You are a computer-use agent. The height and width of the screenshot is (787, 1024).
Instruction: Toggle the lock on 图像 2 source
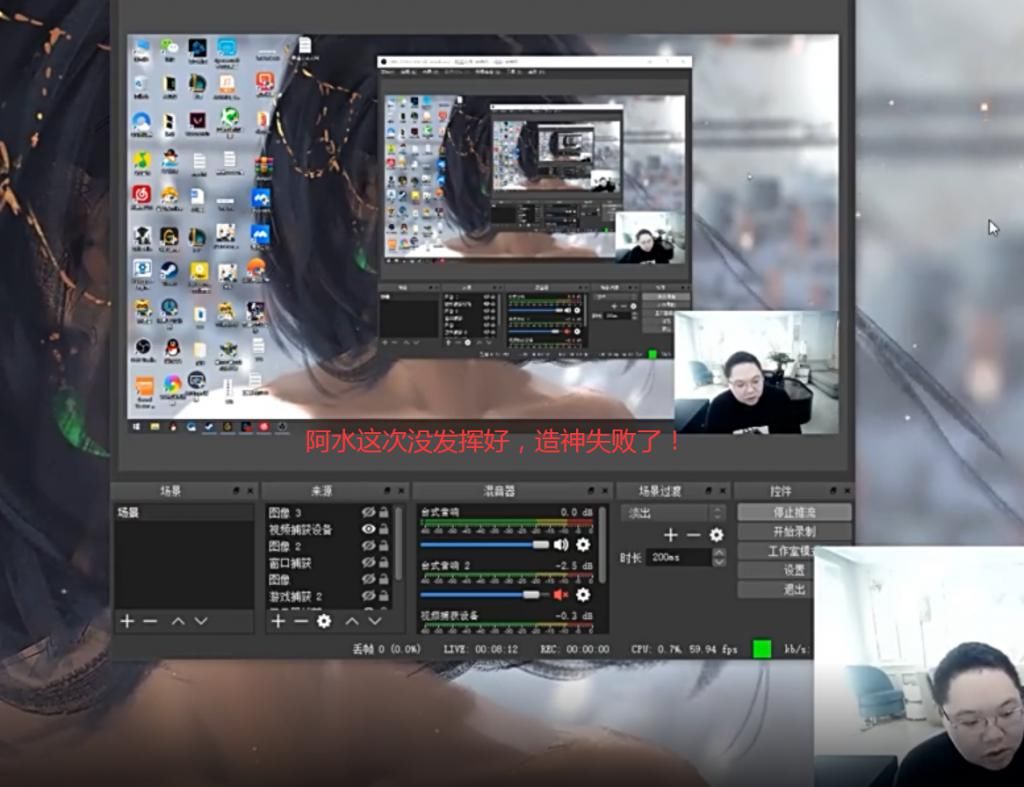384,545
